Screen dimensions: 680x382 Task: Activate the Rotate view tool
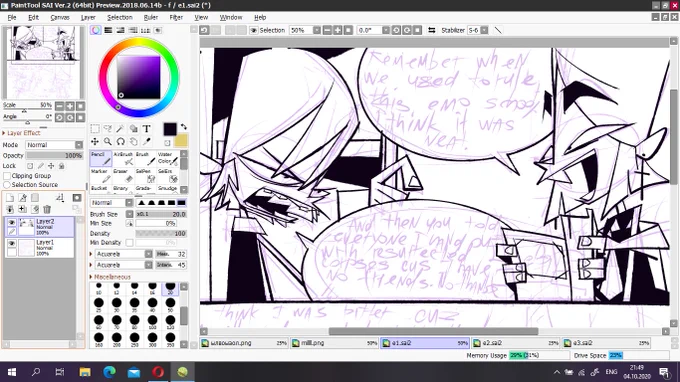pos(120,141)
